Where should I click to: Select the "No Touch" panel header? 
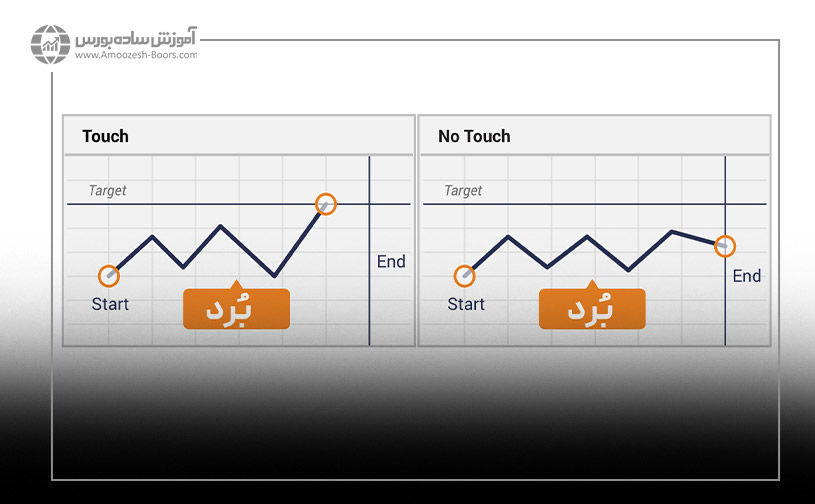[x=474, y=136]
